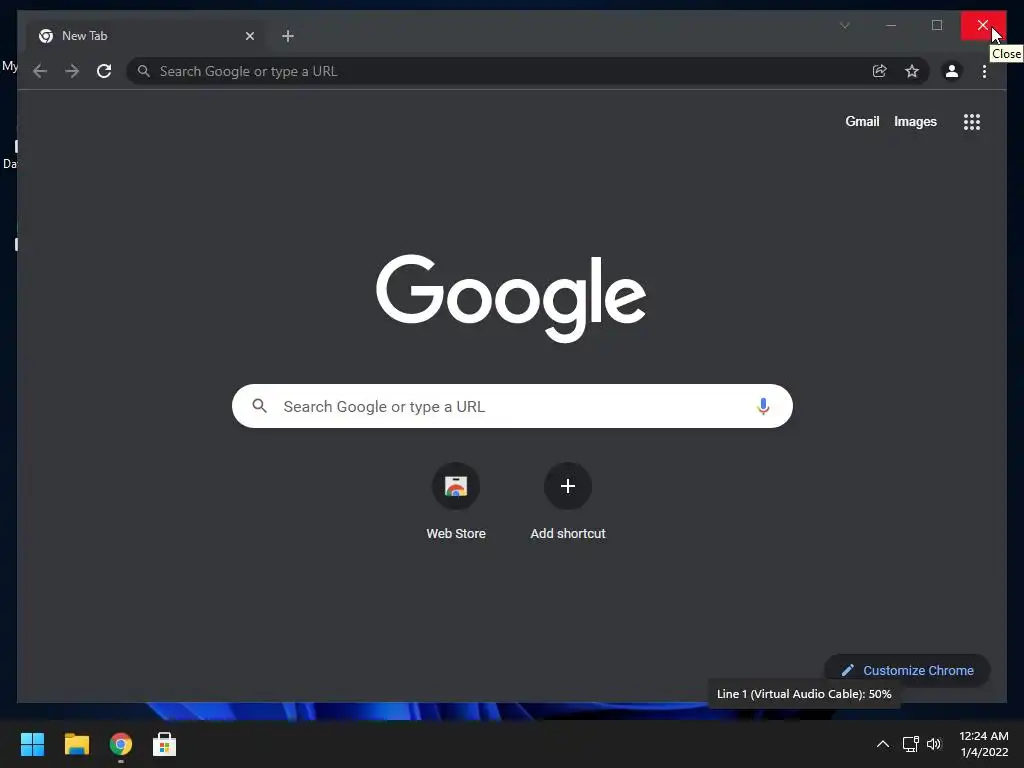The image size is (1024, 768).
Task: Click the network tray icon
Action: [910, 744]
